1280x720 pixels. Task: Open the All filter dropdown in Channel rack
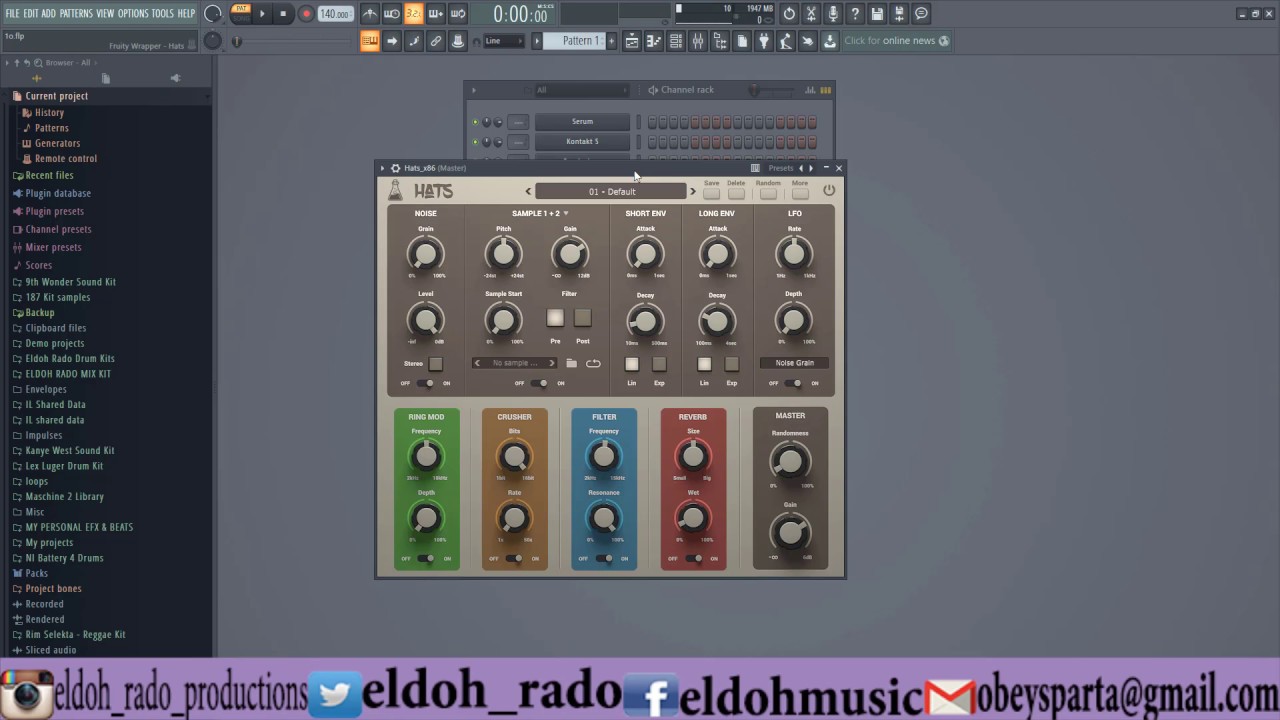tap(582, 90)
